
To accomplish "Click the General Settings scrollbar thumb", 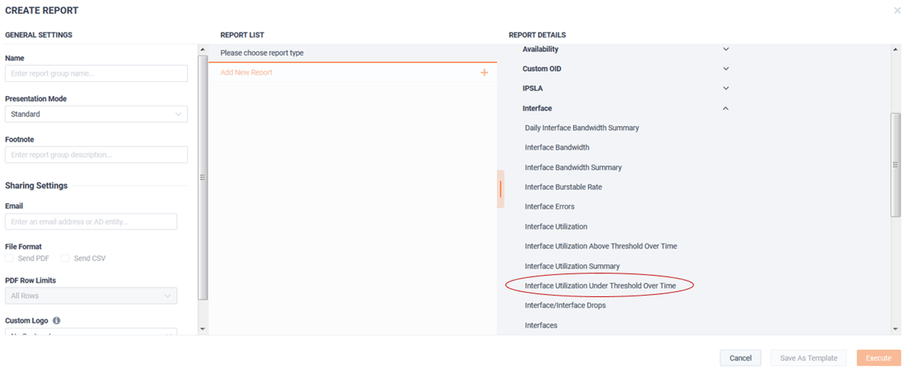I will click(x=202, y=177).
